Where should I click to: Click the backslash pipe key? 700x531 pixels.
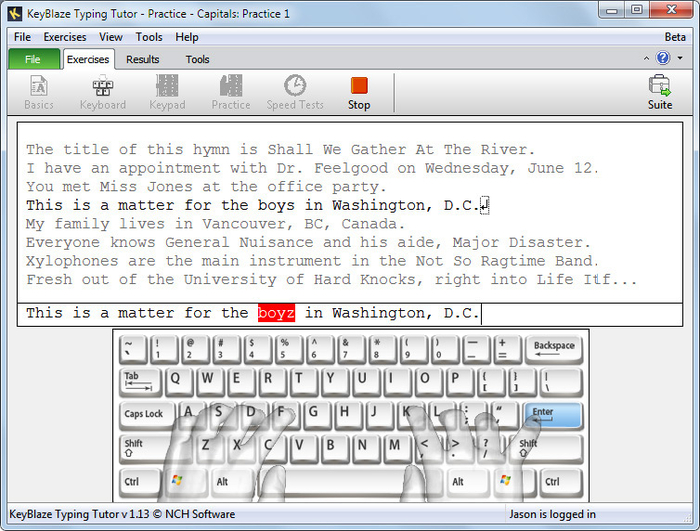(561, 382)
